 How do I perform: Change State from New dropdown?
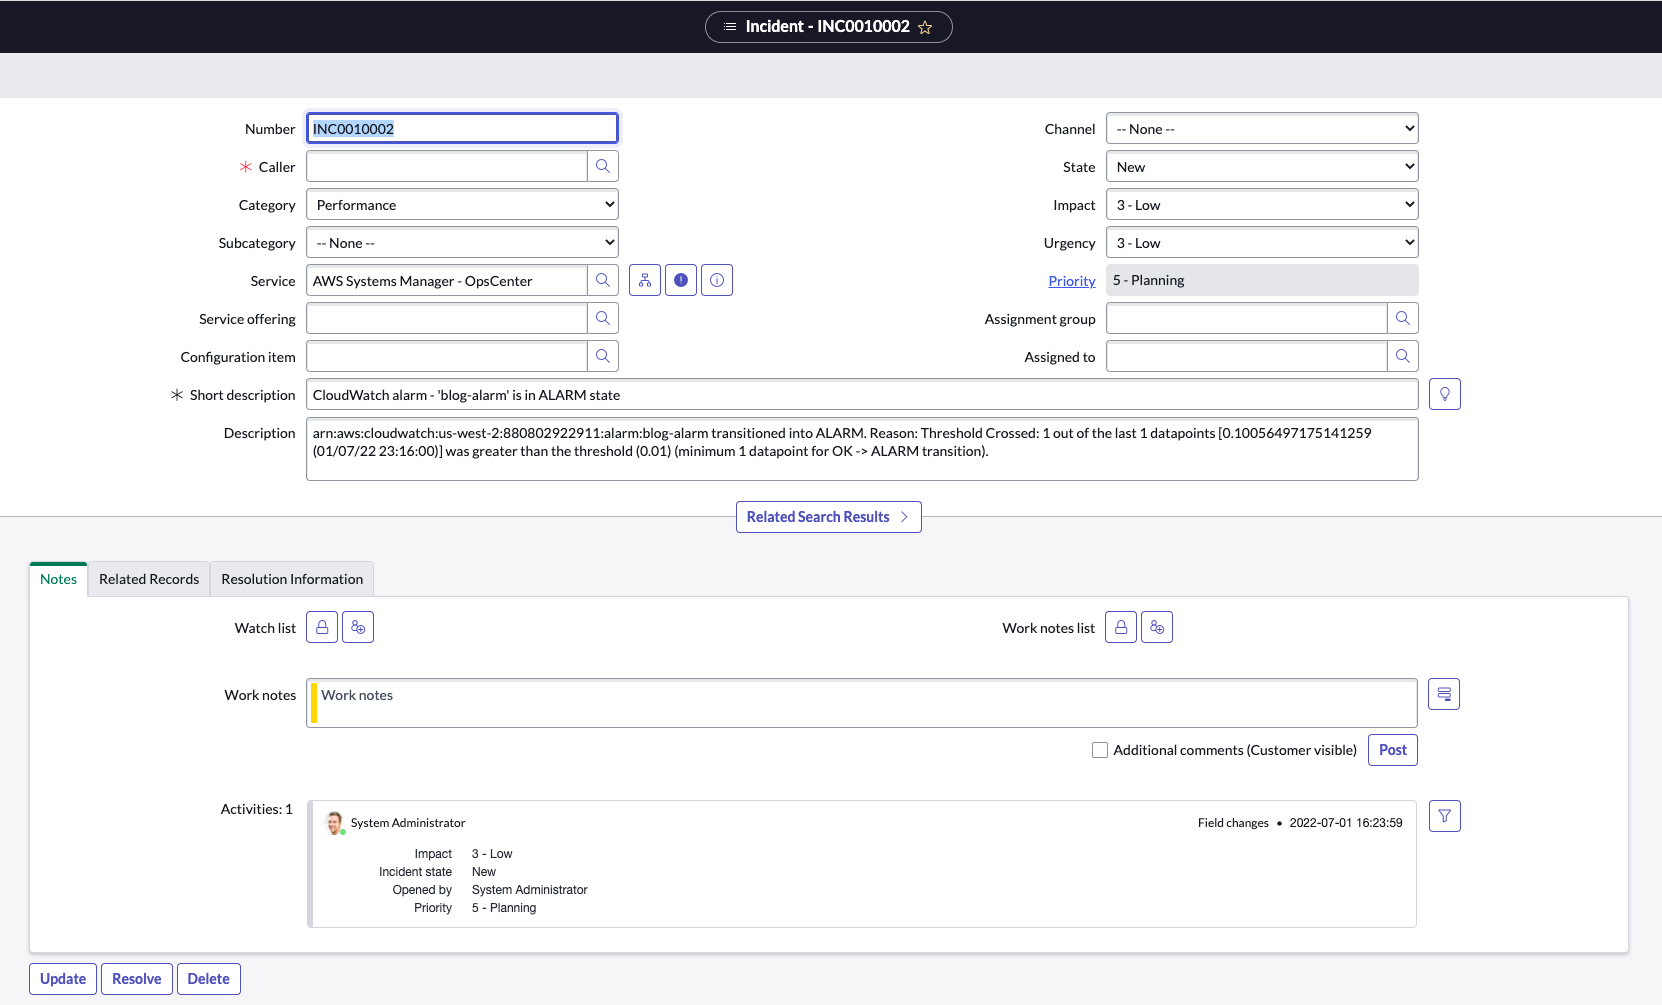1261,166
